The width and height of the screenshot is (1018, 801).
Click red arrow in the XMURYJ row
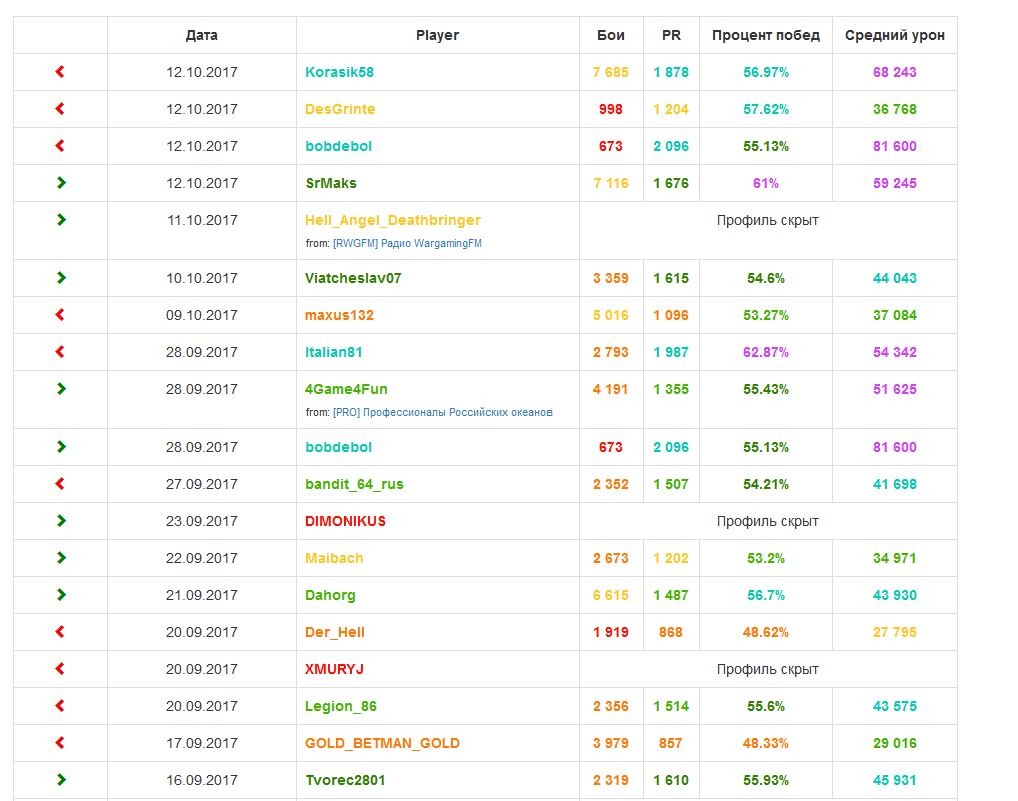pyautogui.click(x=60, y=669)
